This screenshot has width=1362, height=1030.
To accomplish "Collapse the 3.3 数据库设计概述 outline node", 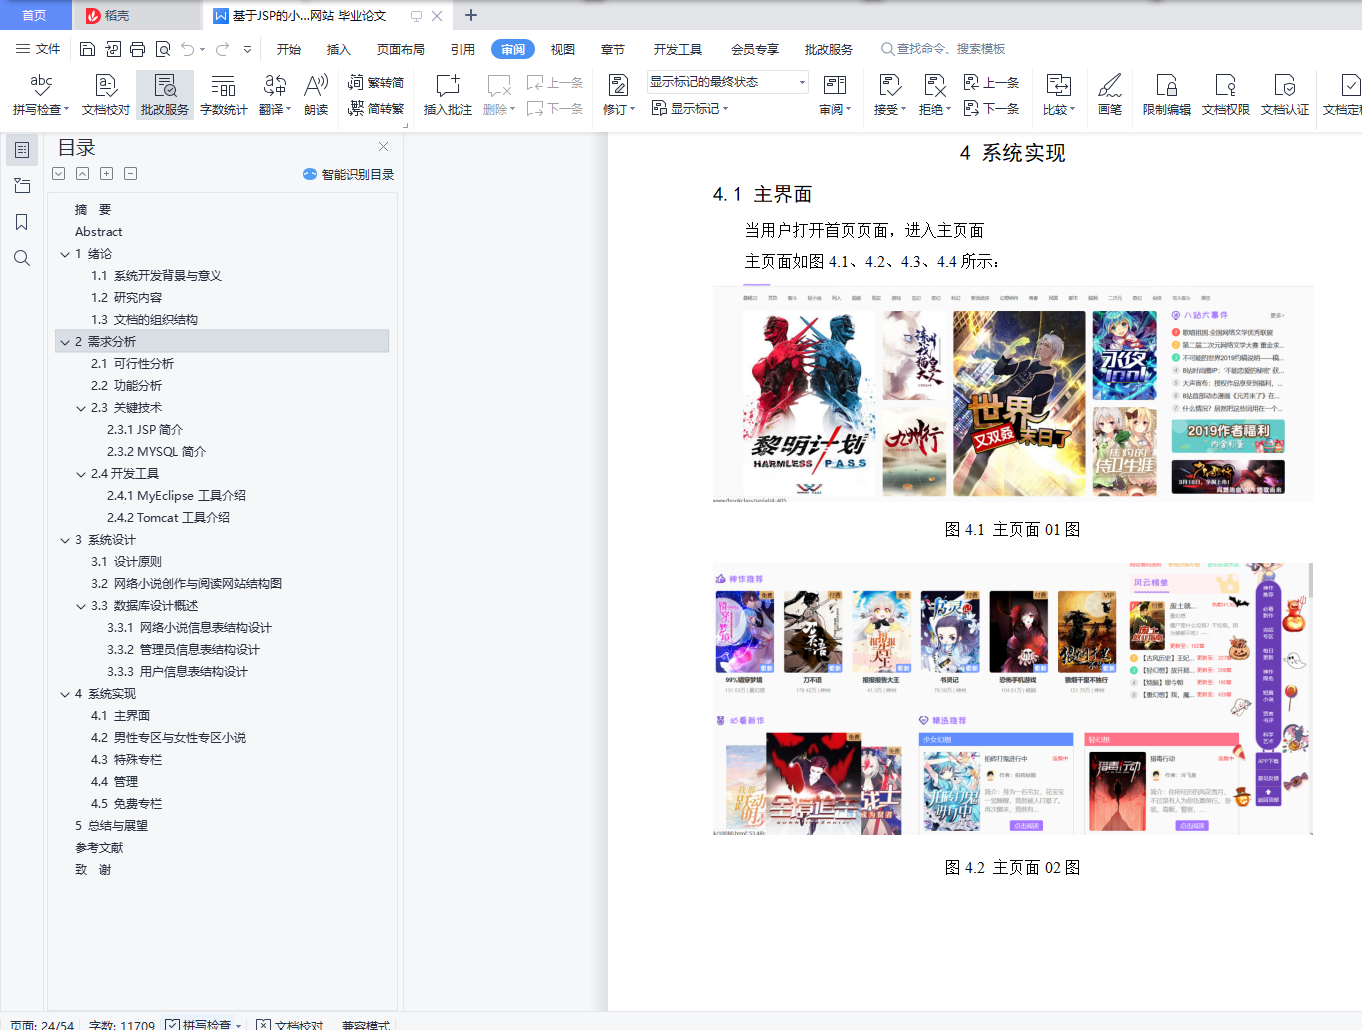I will pyautogui.click(x=81, y=606).
